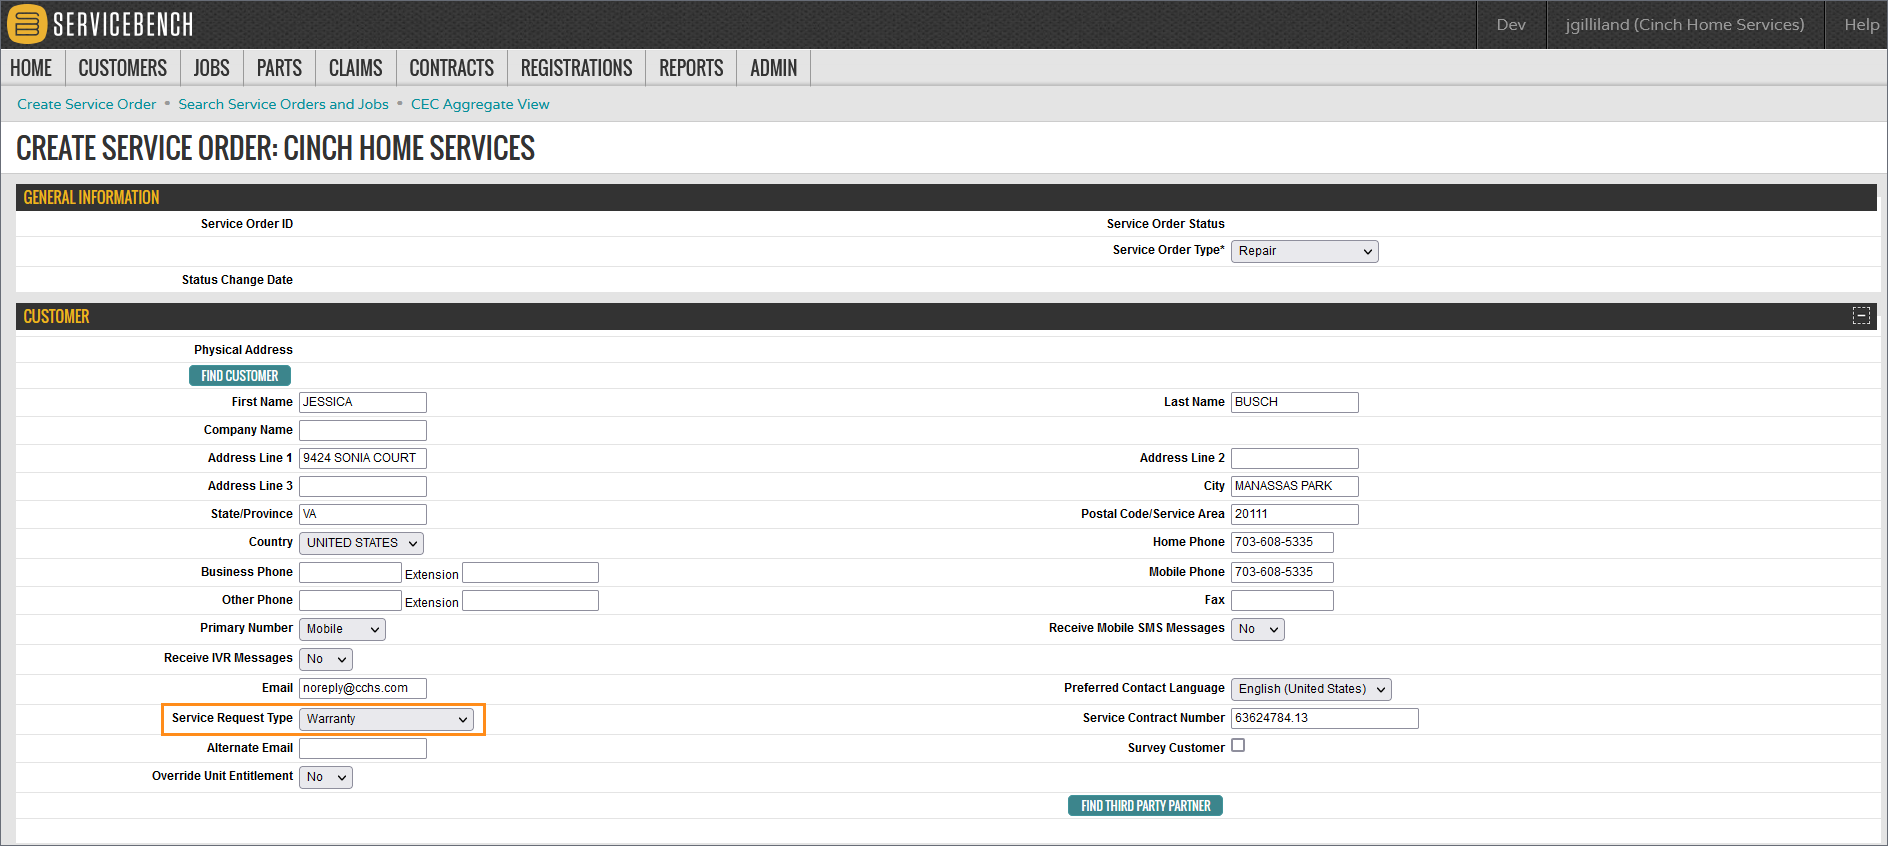Viewport: 1888px width, 846px height.
Task: Open the Jobs menu
Action: click(x=212, y=68)
